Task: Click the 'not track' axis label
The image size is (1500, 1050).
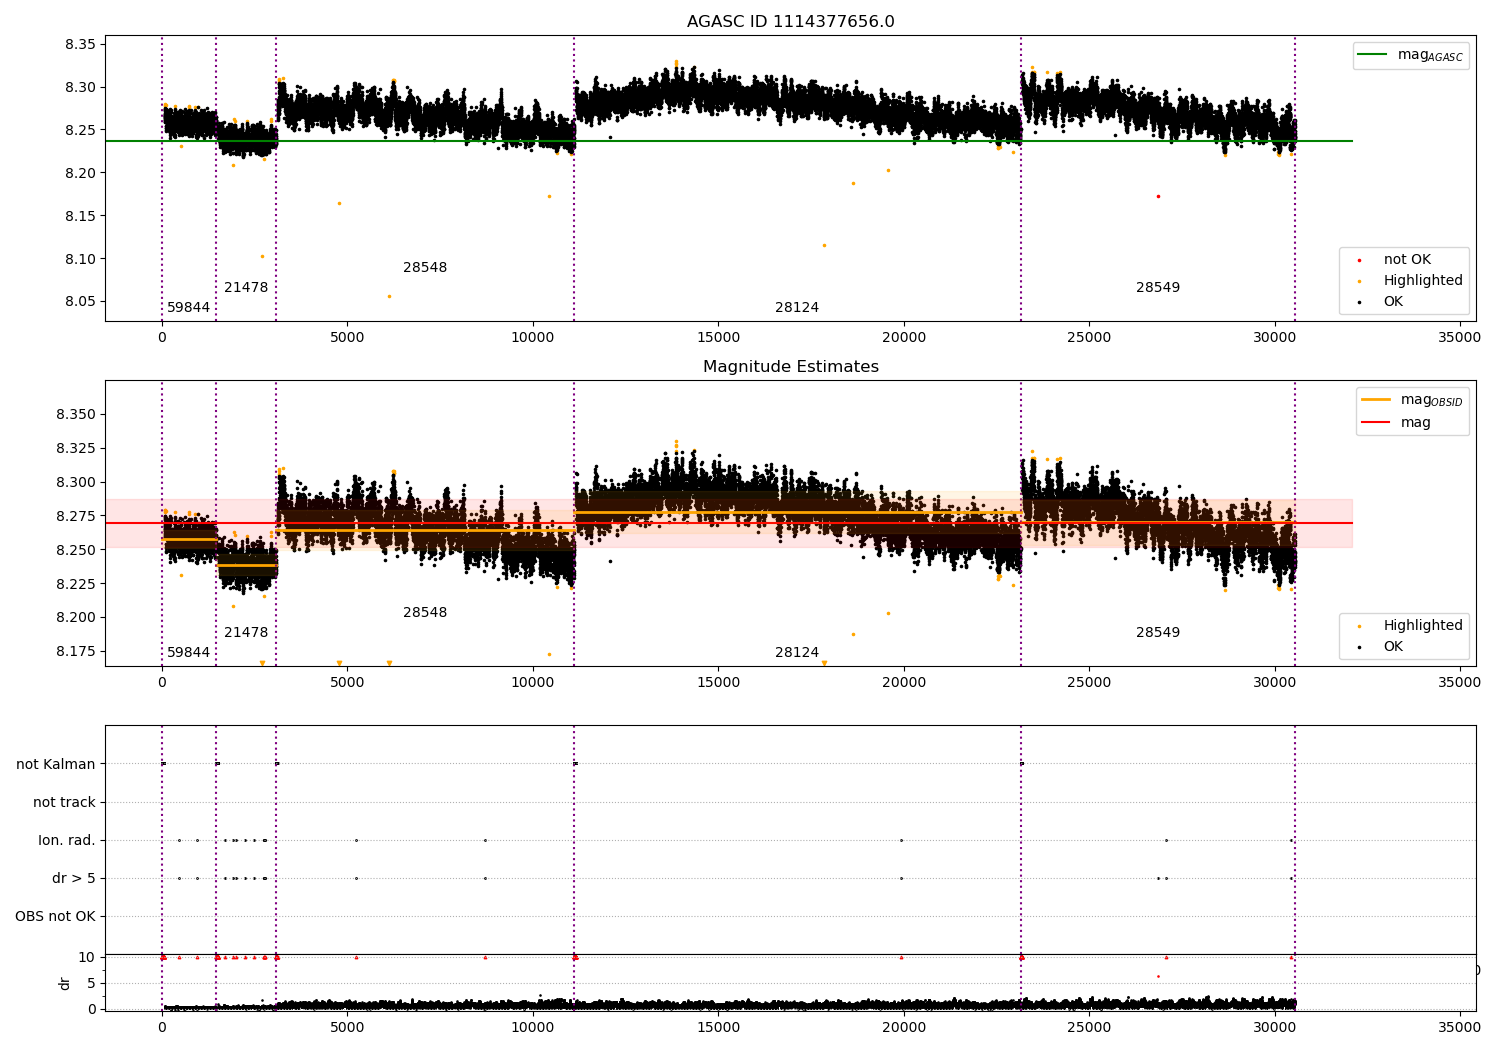Action: tap(64, 803)
